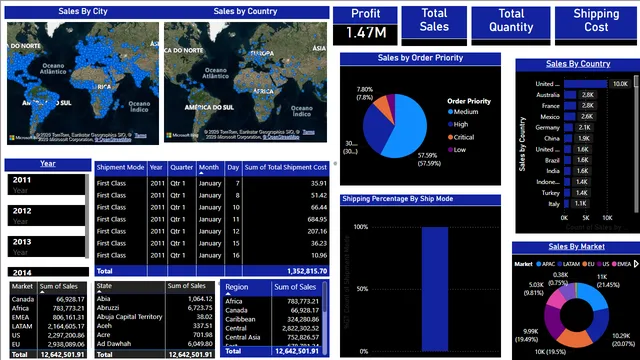Select the United States bar labeled 10.0K
Image resolution: width=640 pixels, height=360 pixels.
[585, 84]
